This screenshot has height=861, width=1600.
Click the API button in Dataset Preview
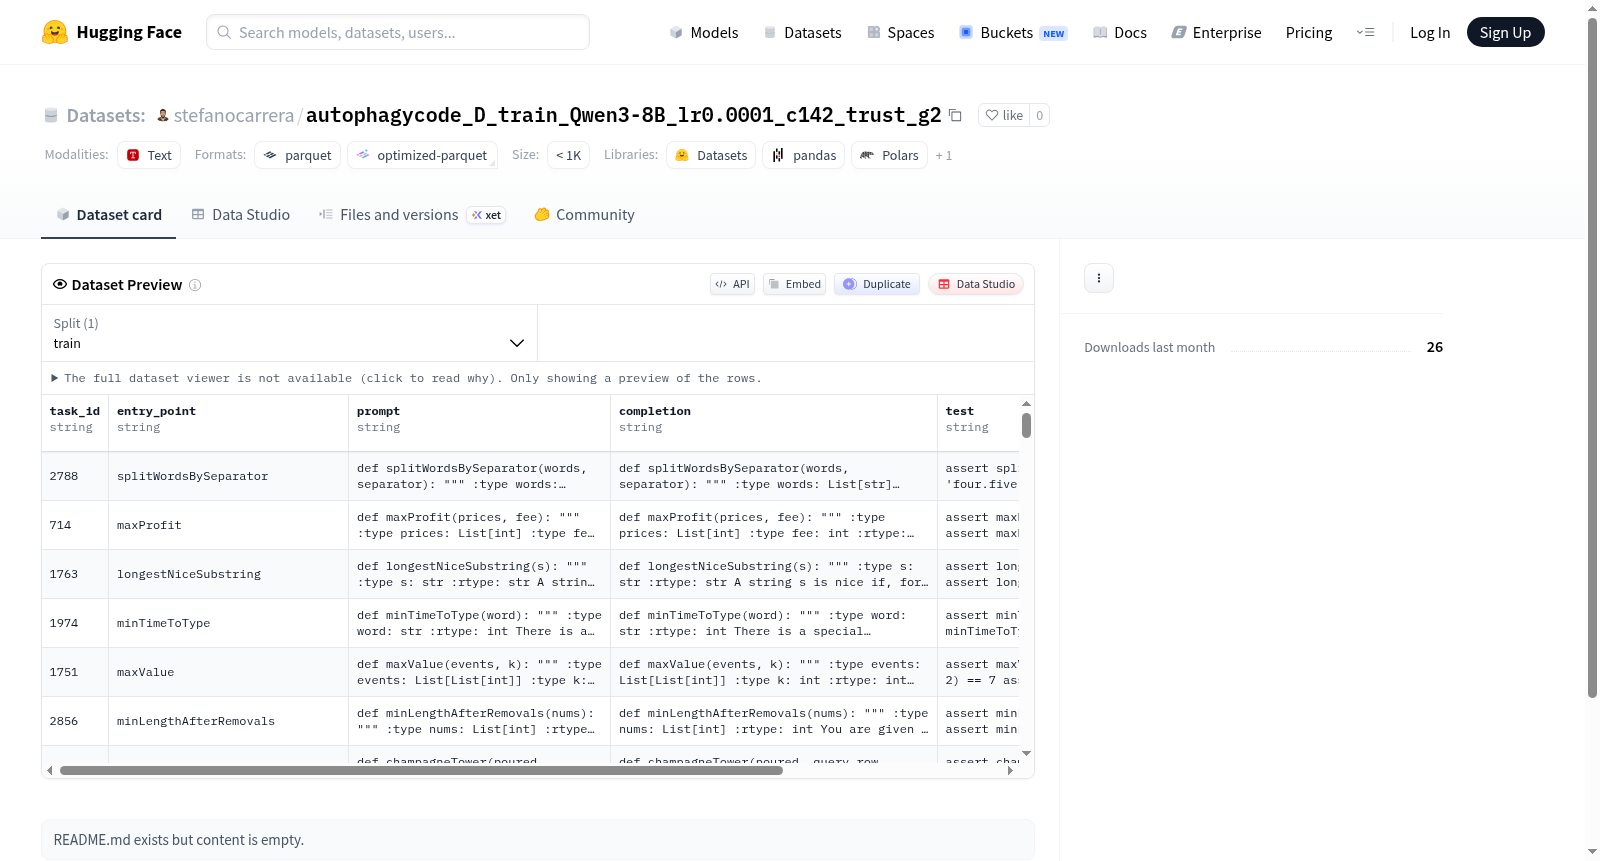[732, 284]
